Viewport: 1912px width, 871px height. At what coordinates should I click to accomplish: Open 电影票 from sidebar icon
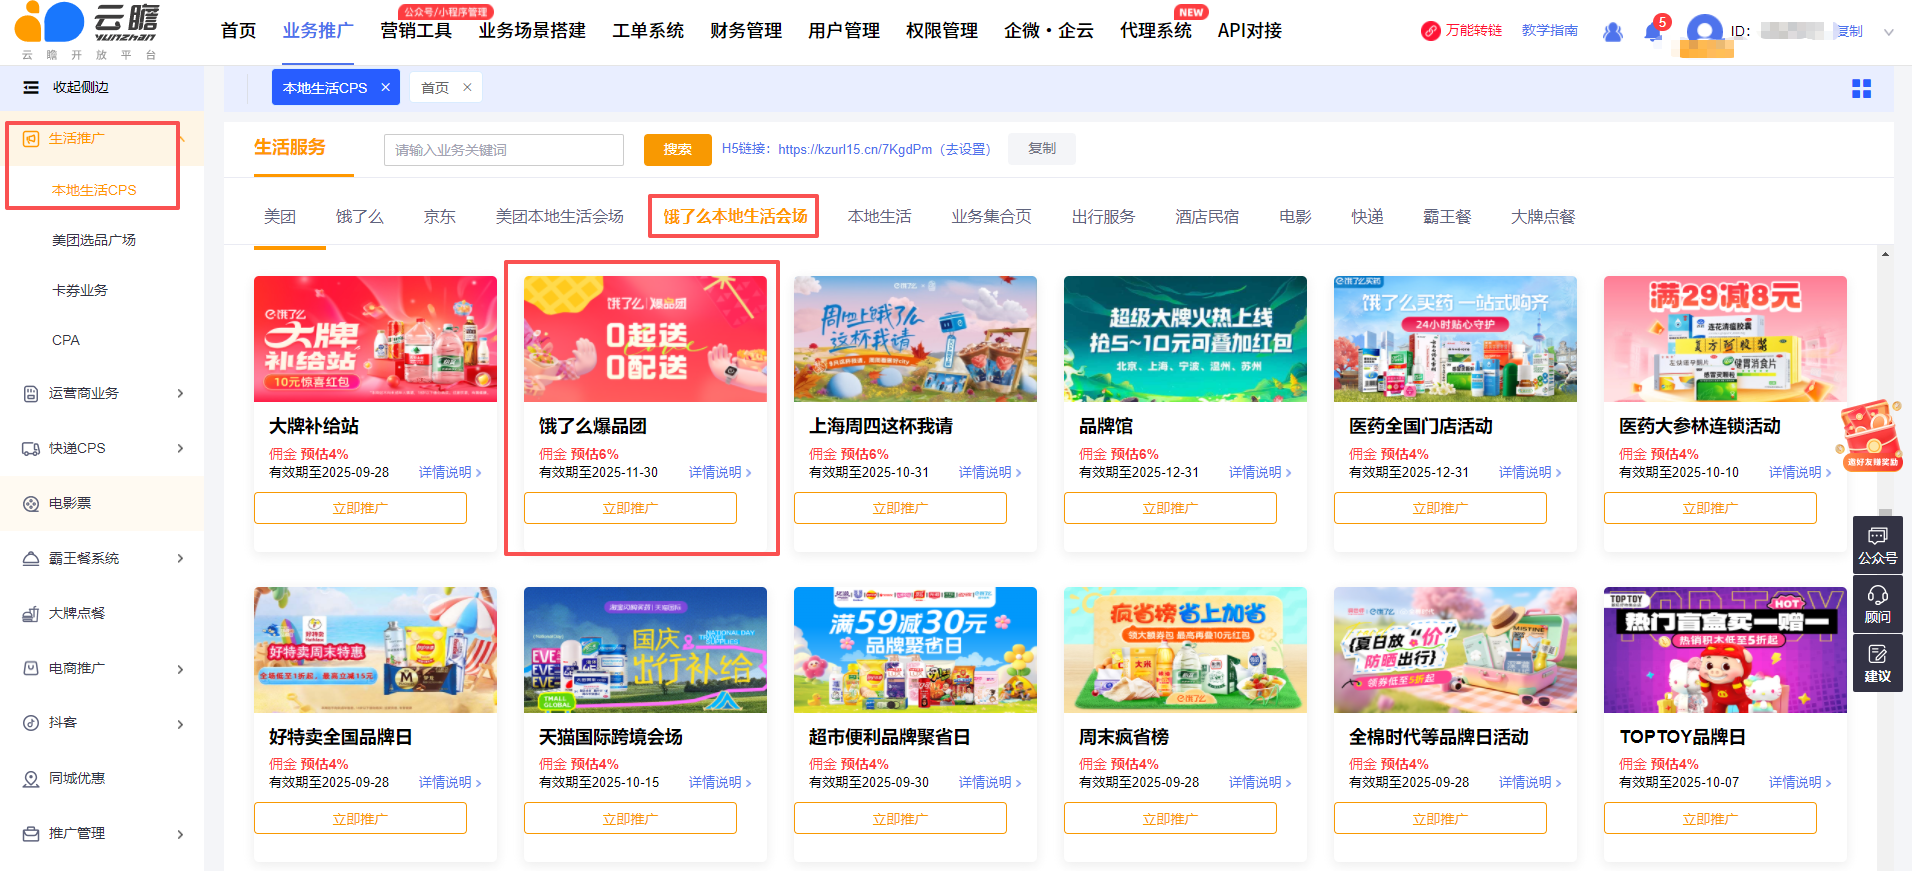coord(31,504)
